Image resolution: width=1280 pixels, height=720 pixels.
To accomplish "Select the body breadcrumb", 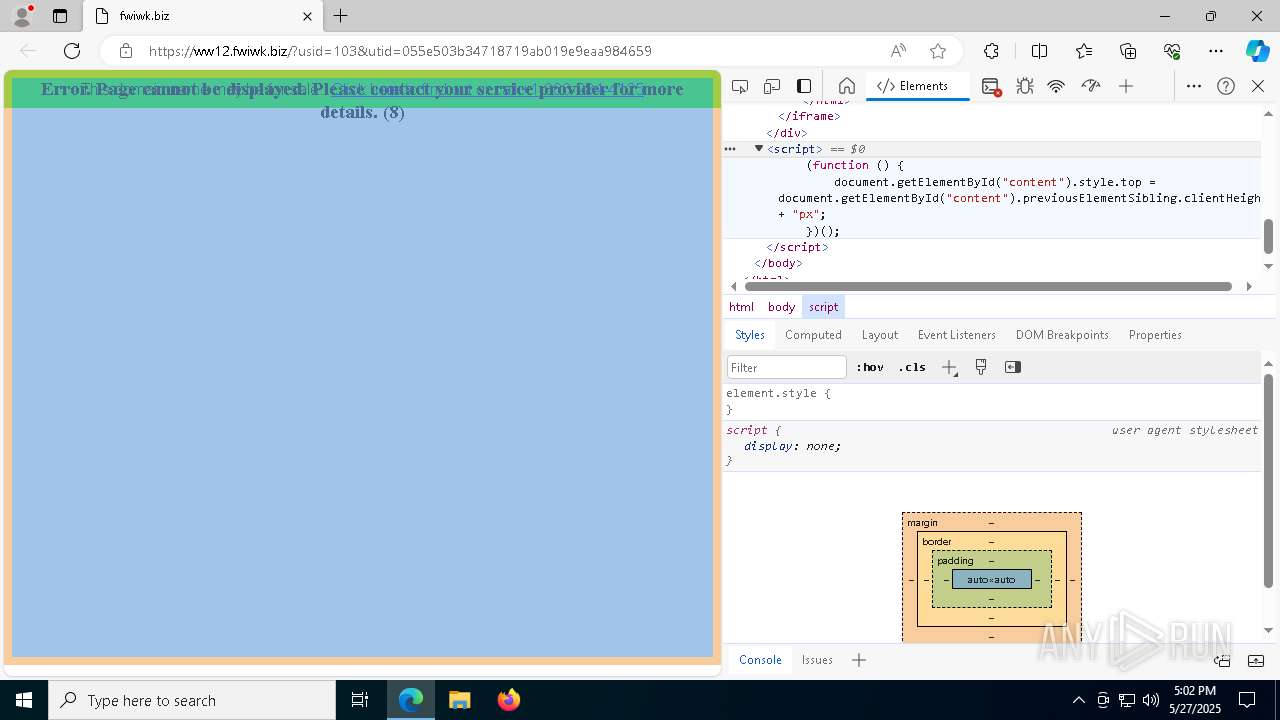I will [x=781, y=307].
